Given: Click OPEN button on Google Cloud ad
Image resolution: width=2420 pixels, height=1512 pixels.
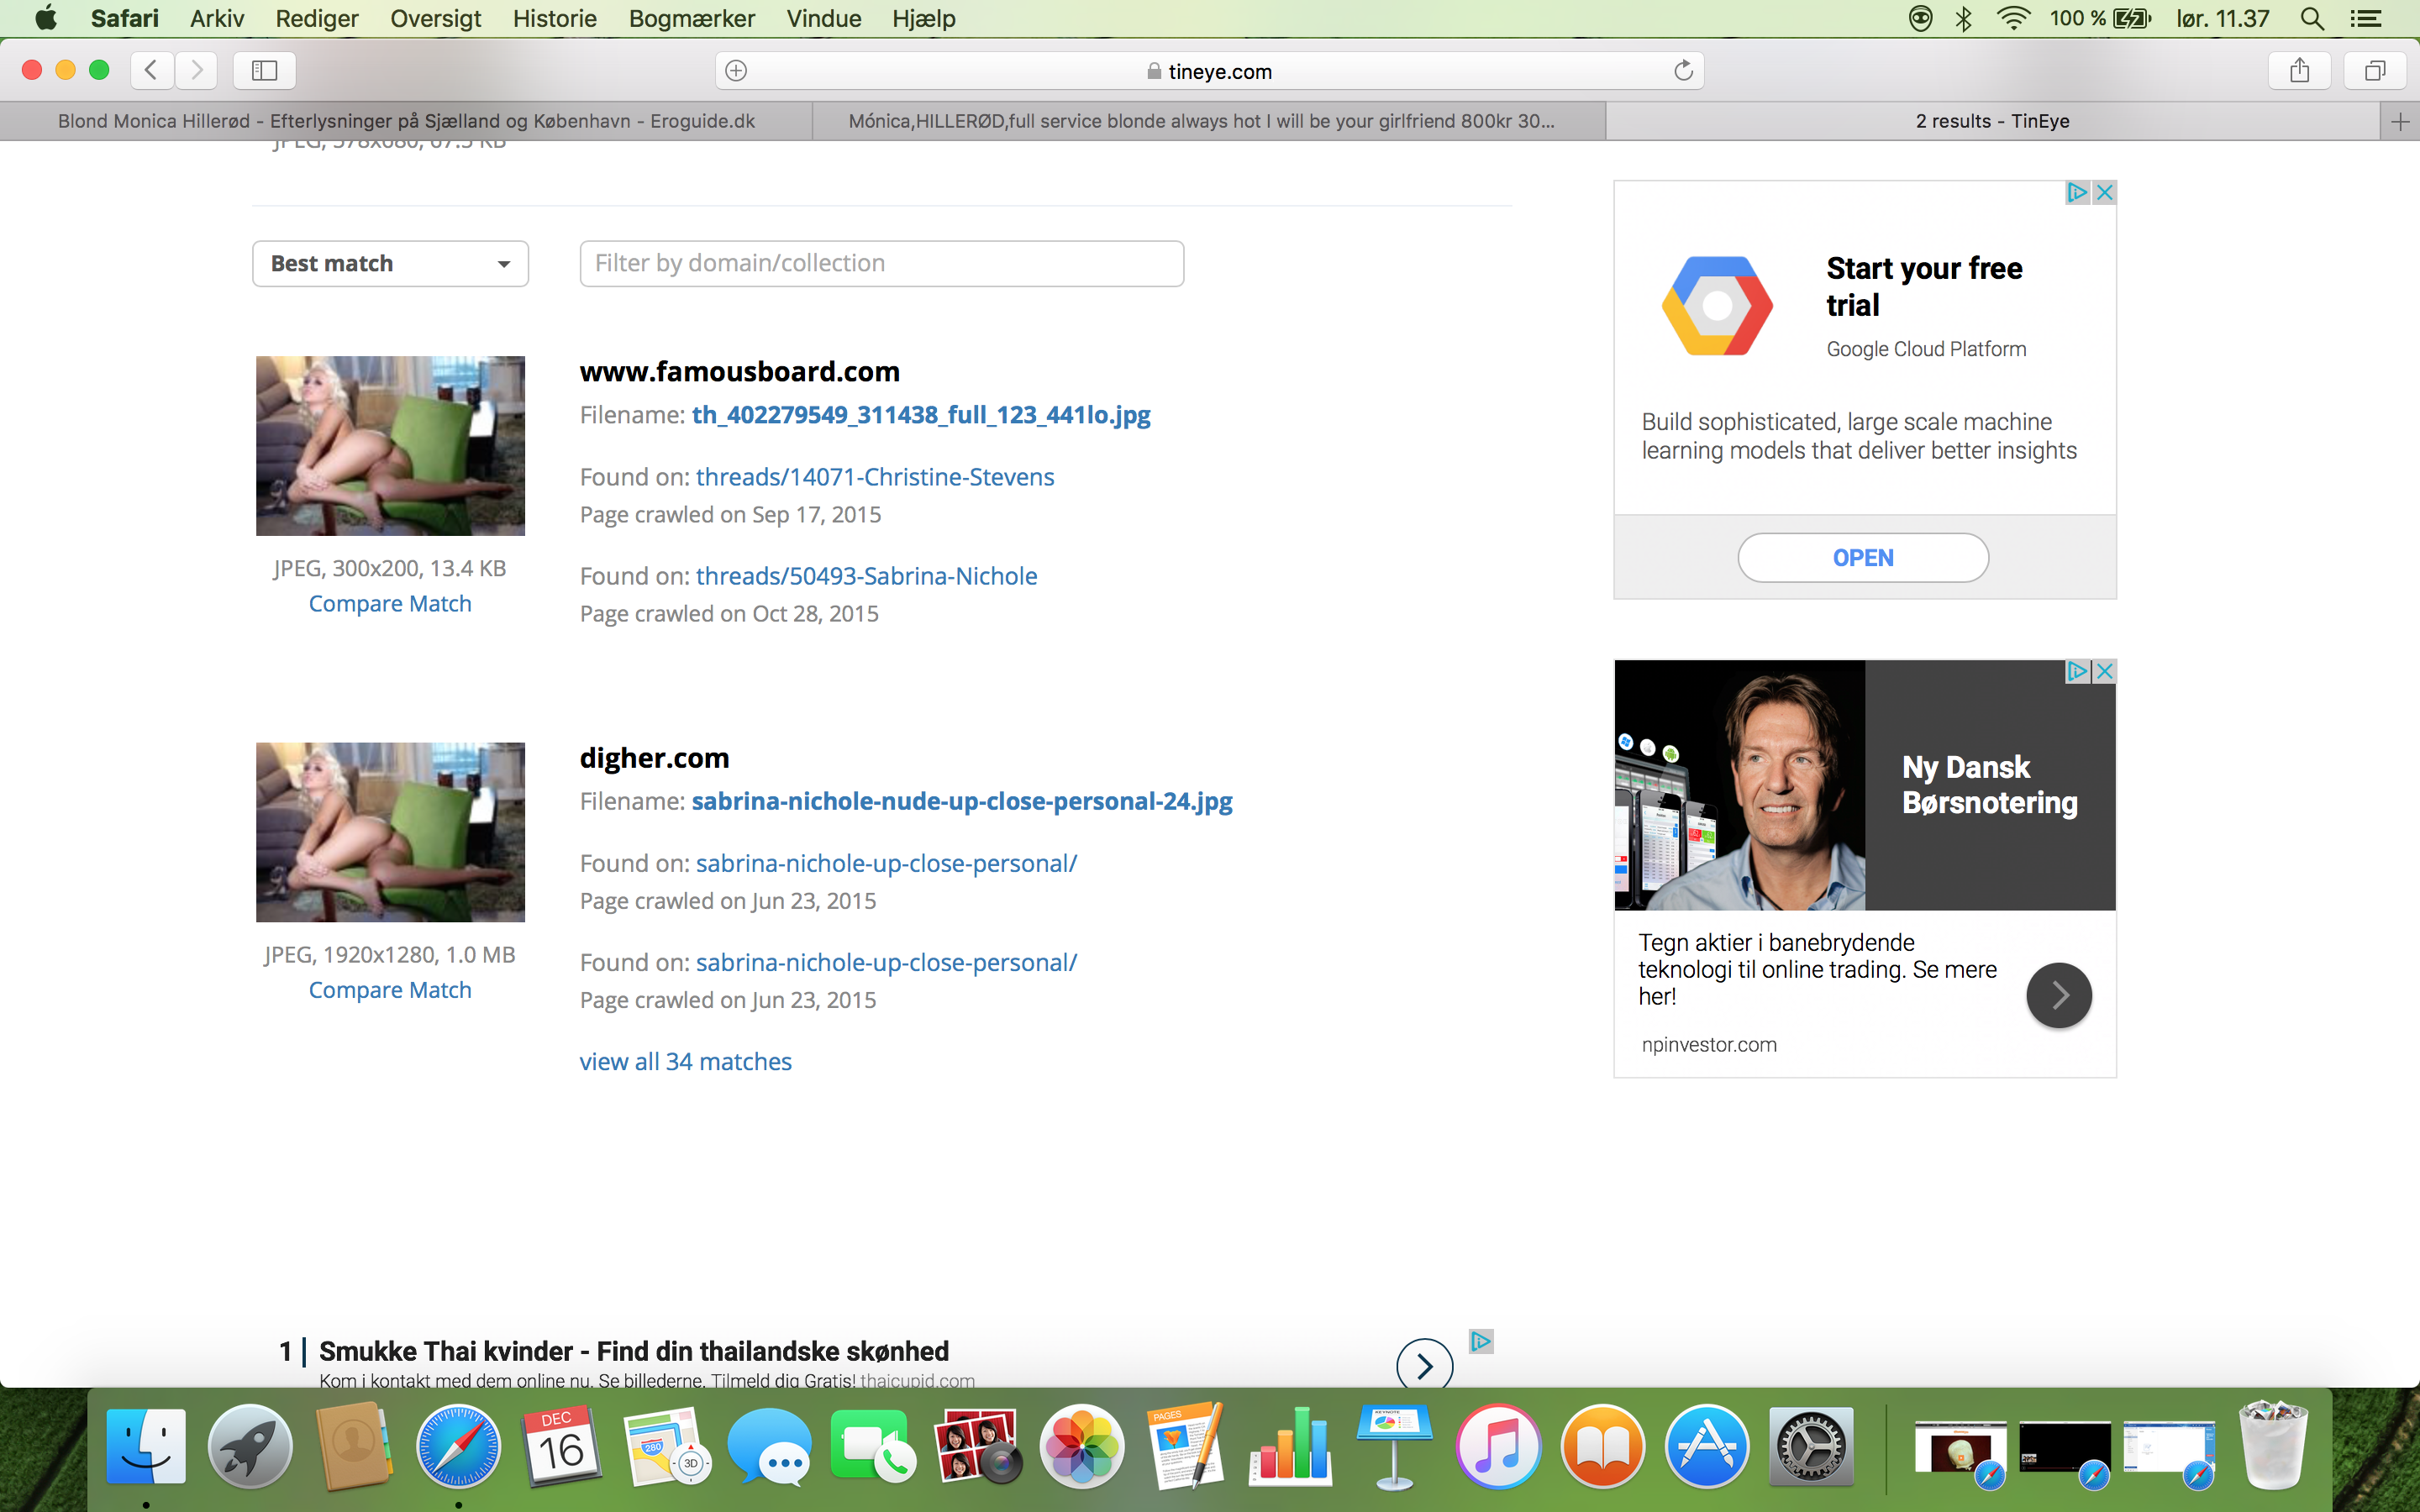Looking at the screenshot, I should coord(1863,558).
